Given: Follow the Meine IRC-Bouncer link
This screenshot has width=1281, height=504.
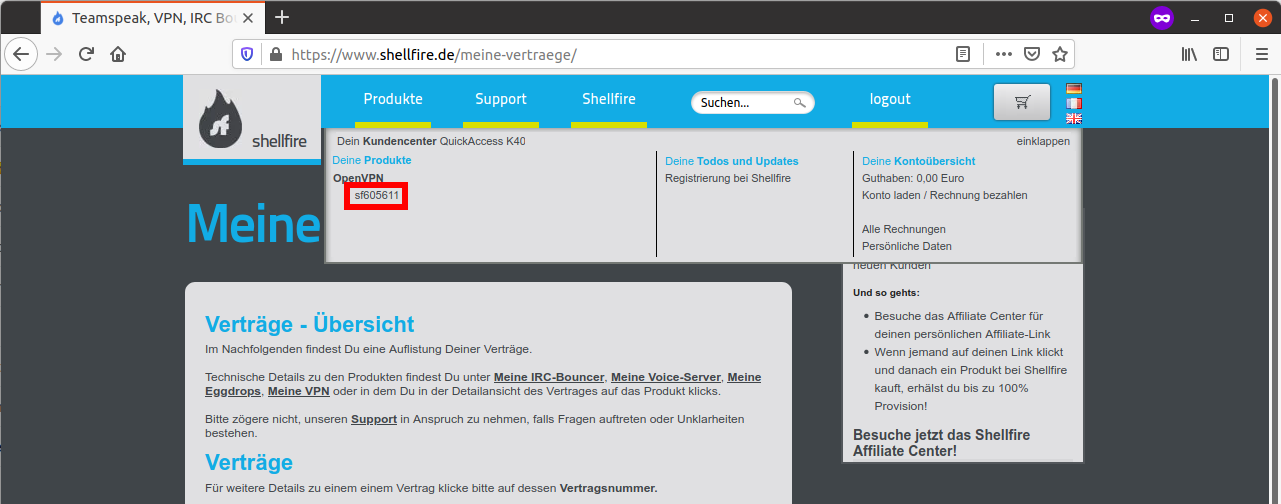Looking at the screenshot, I should coord(549,377).
